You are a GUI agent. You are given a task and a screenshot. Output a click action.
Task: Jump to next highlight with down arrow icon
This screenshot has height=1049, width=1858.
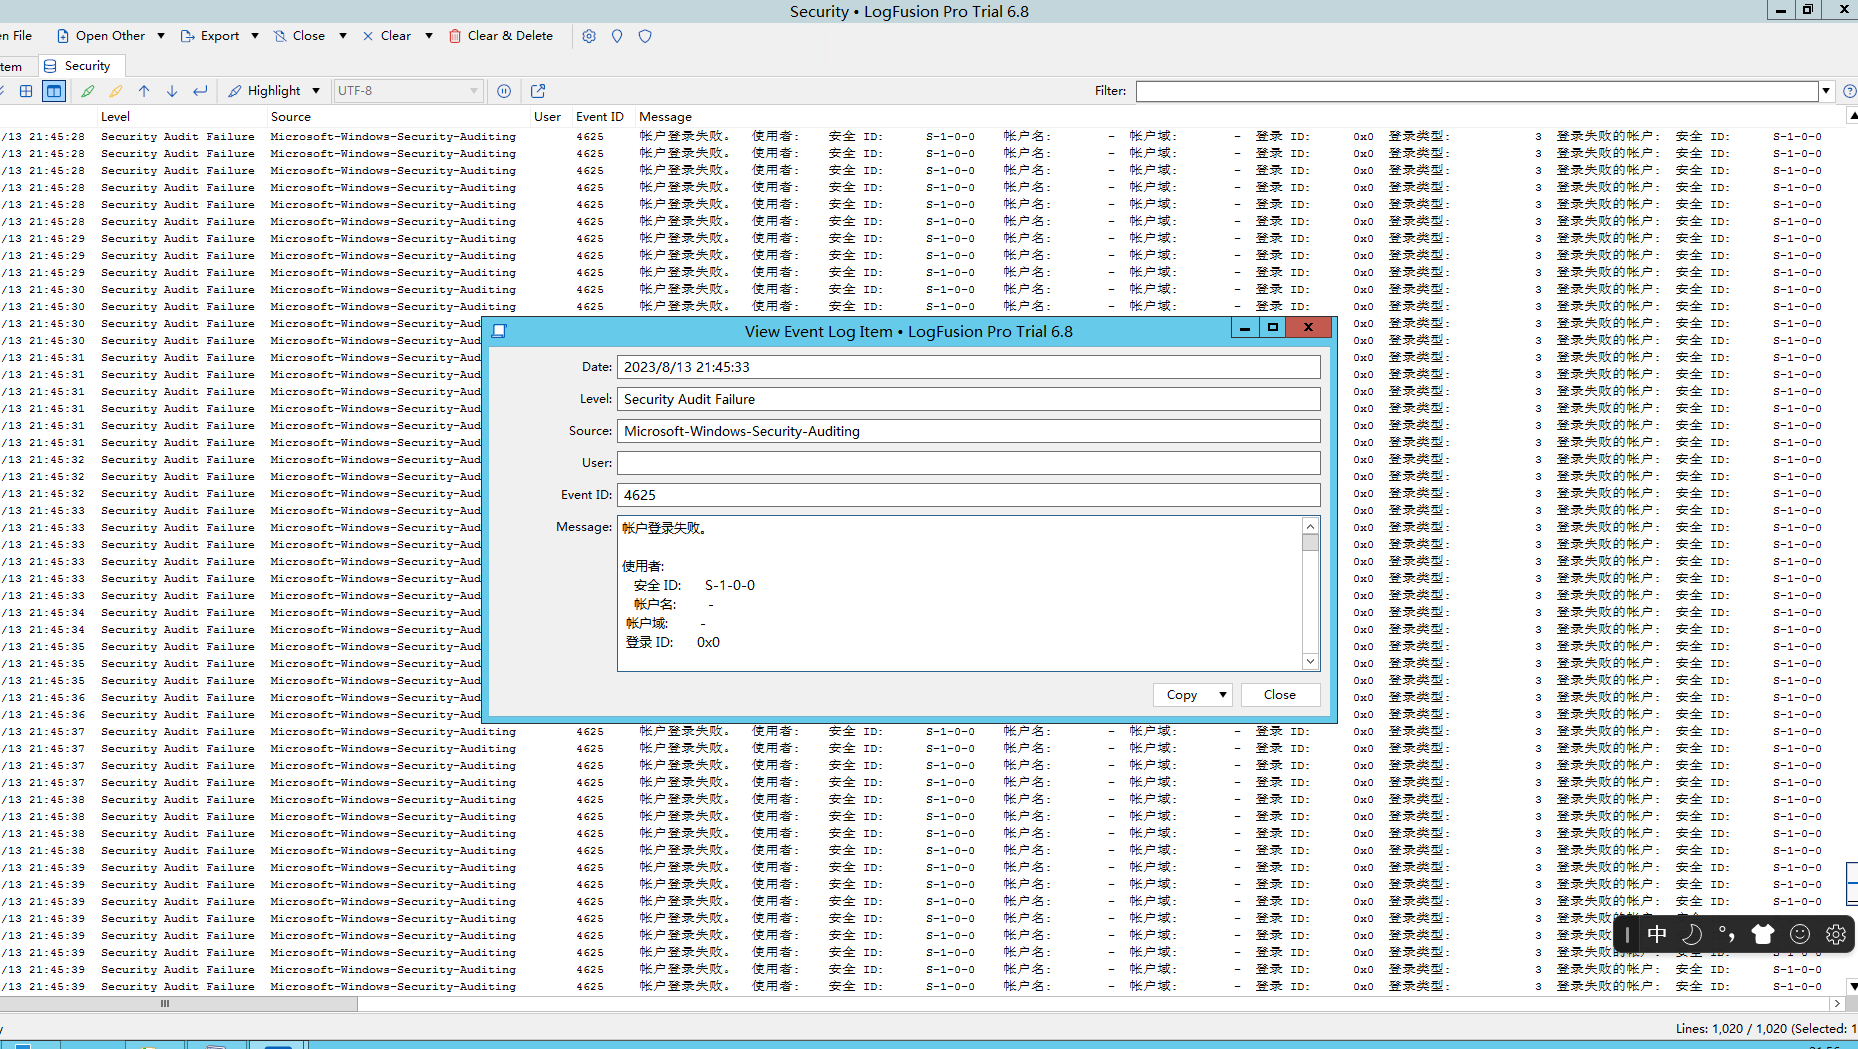(x=172, y=90)
